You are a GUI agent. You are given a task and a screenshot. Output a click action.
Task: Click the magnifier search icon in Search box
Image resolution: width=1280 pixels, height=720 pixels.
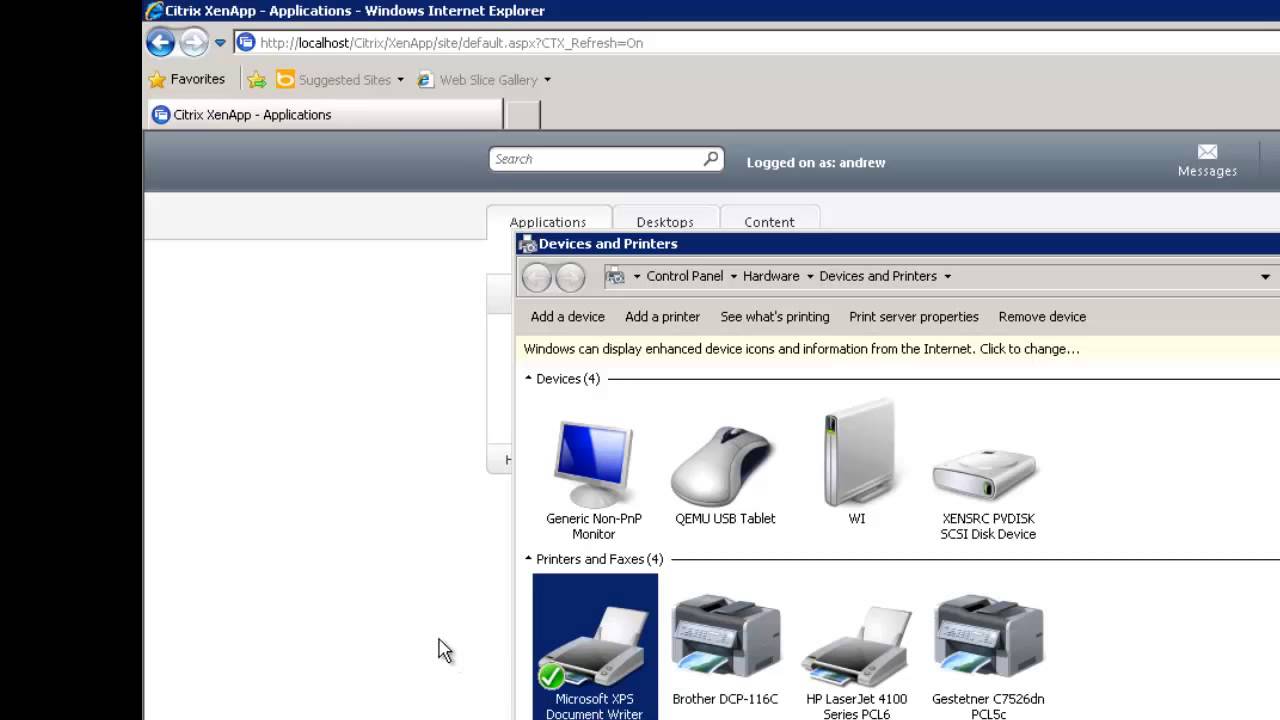point(711,158)
